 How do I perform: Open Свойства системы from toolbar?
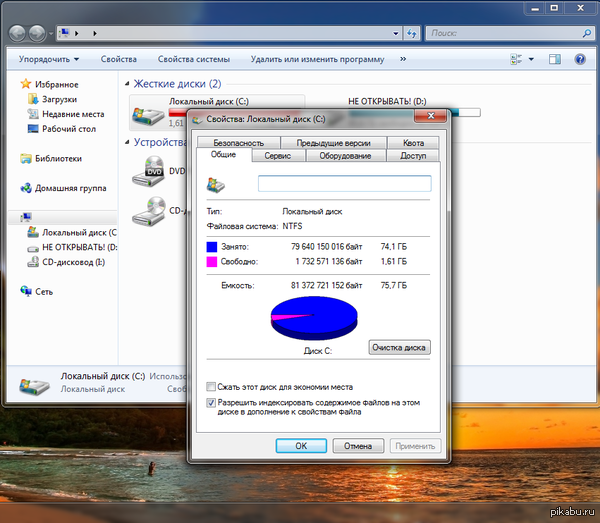(x=194, y=59)
